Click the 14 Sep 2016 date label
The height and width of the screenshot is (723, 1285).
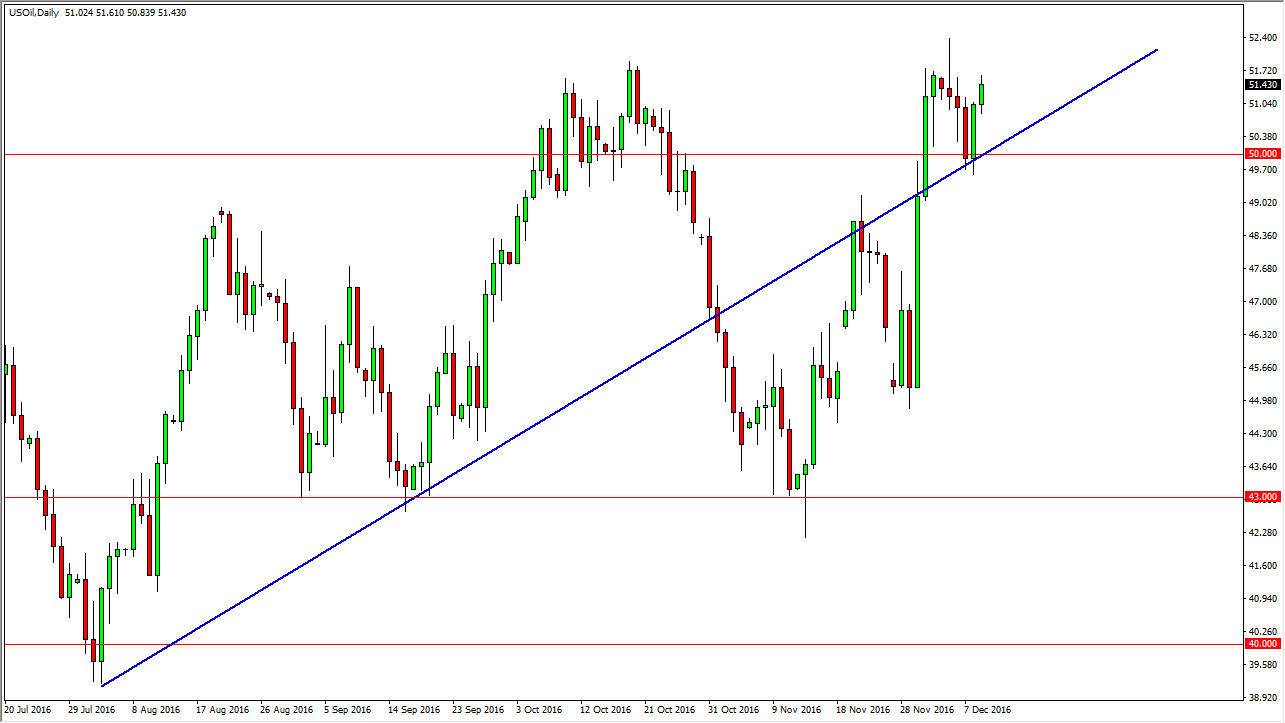click(412, 711)
